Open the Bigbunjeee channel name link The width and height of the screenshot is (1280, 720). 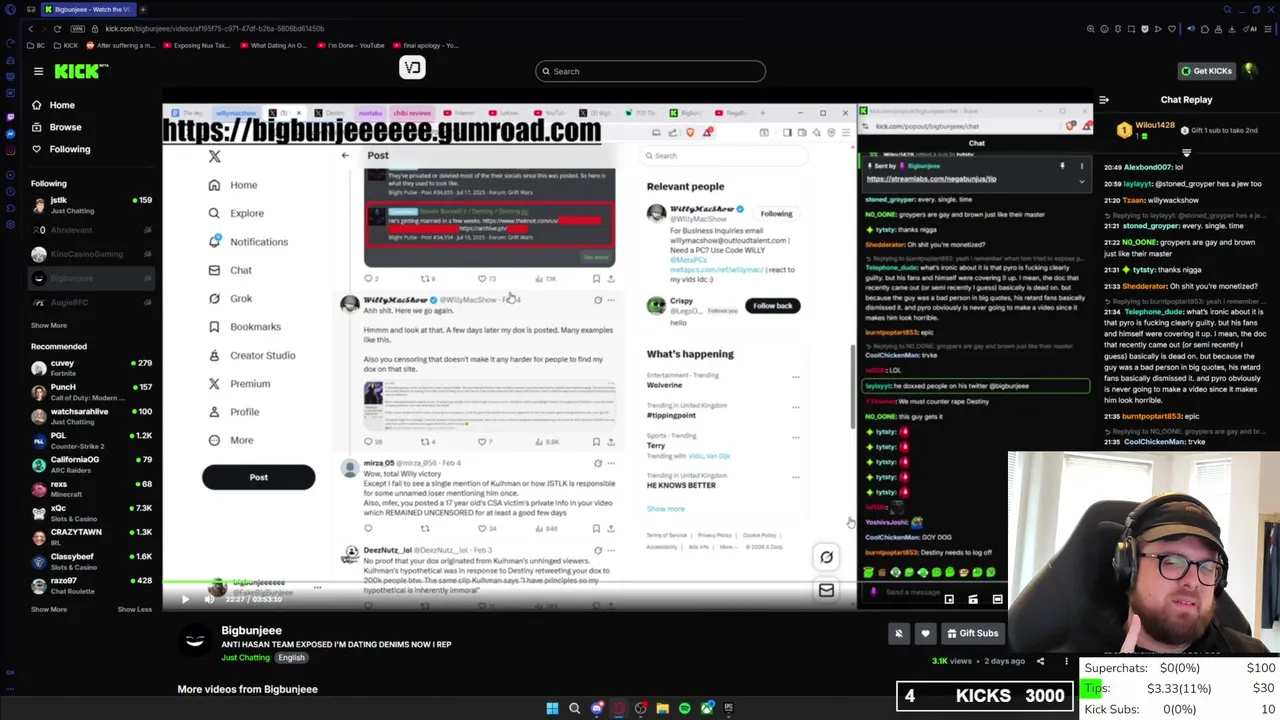(251, 631)
